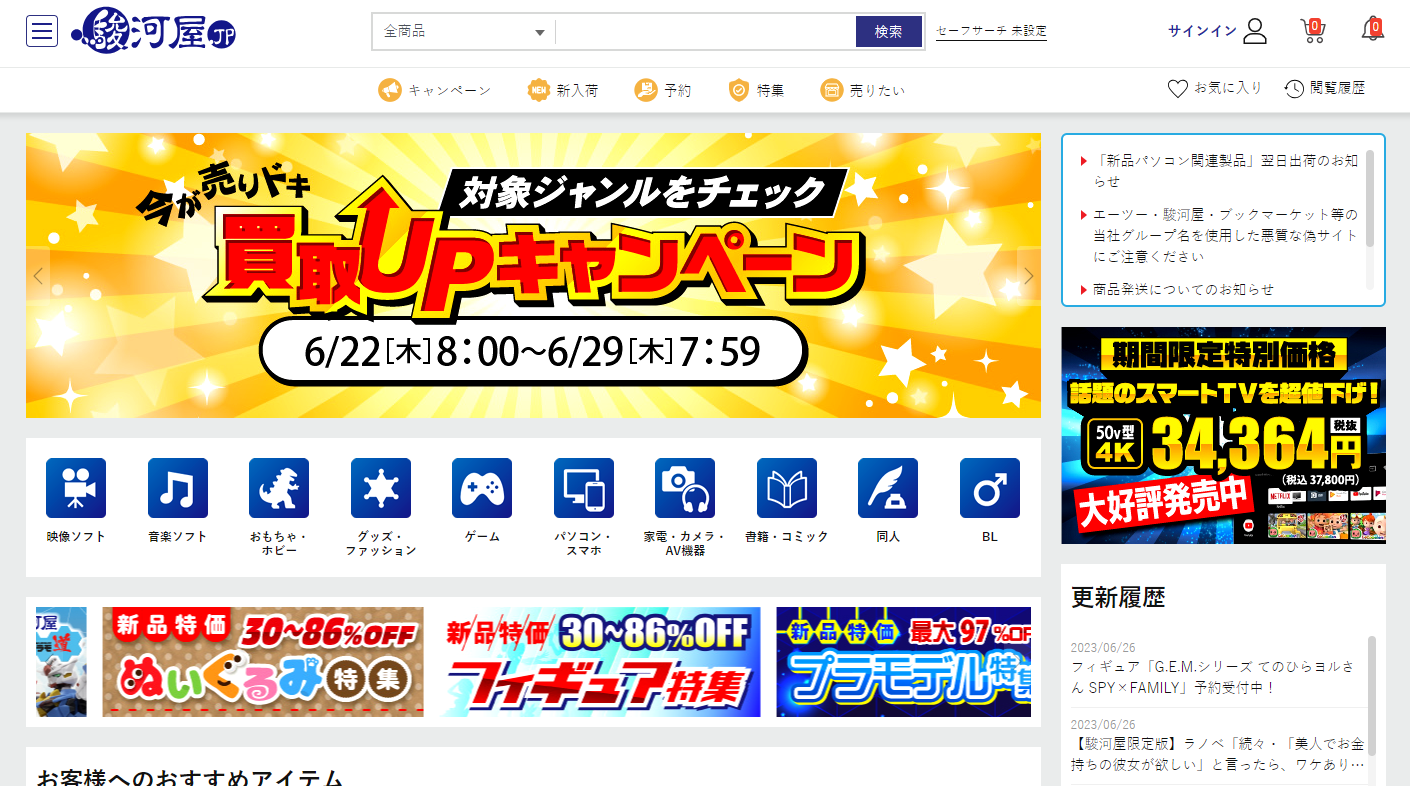This screenshot has width=1410, height=786.
Task: Open the フィギュア特集 sale banner
Action: 600,662
